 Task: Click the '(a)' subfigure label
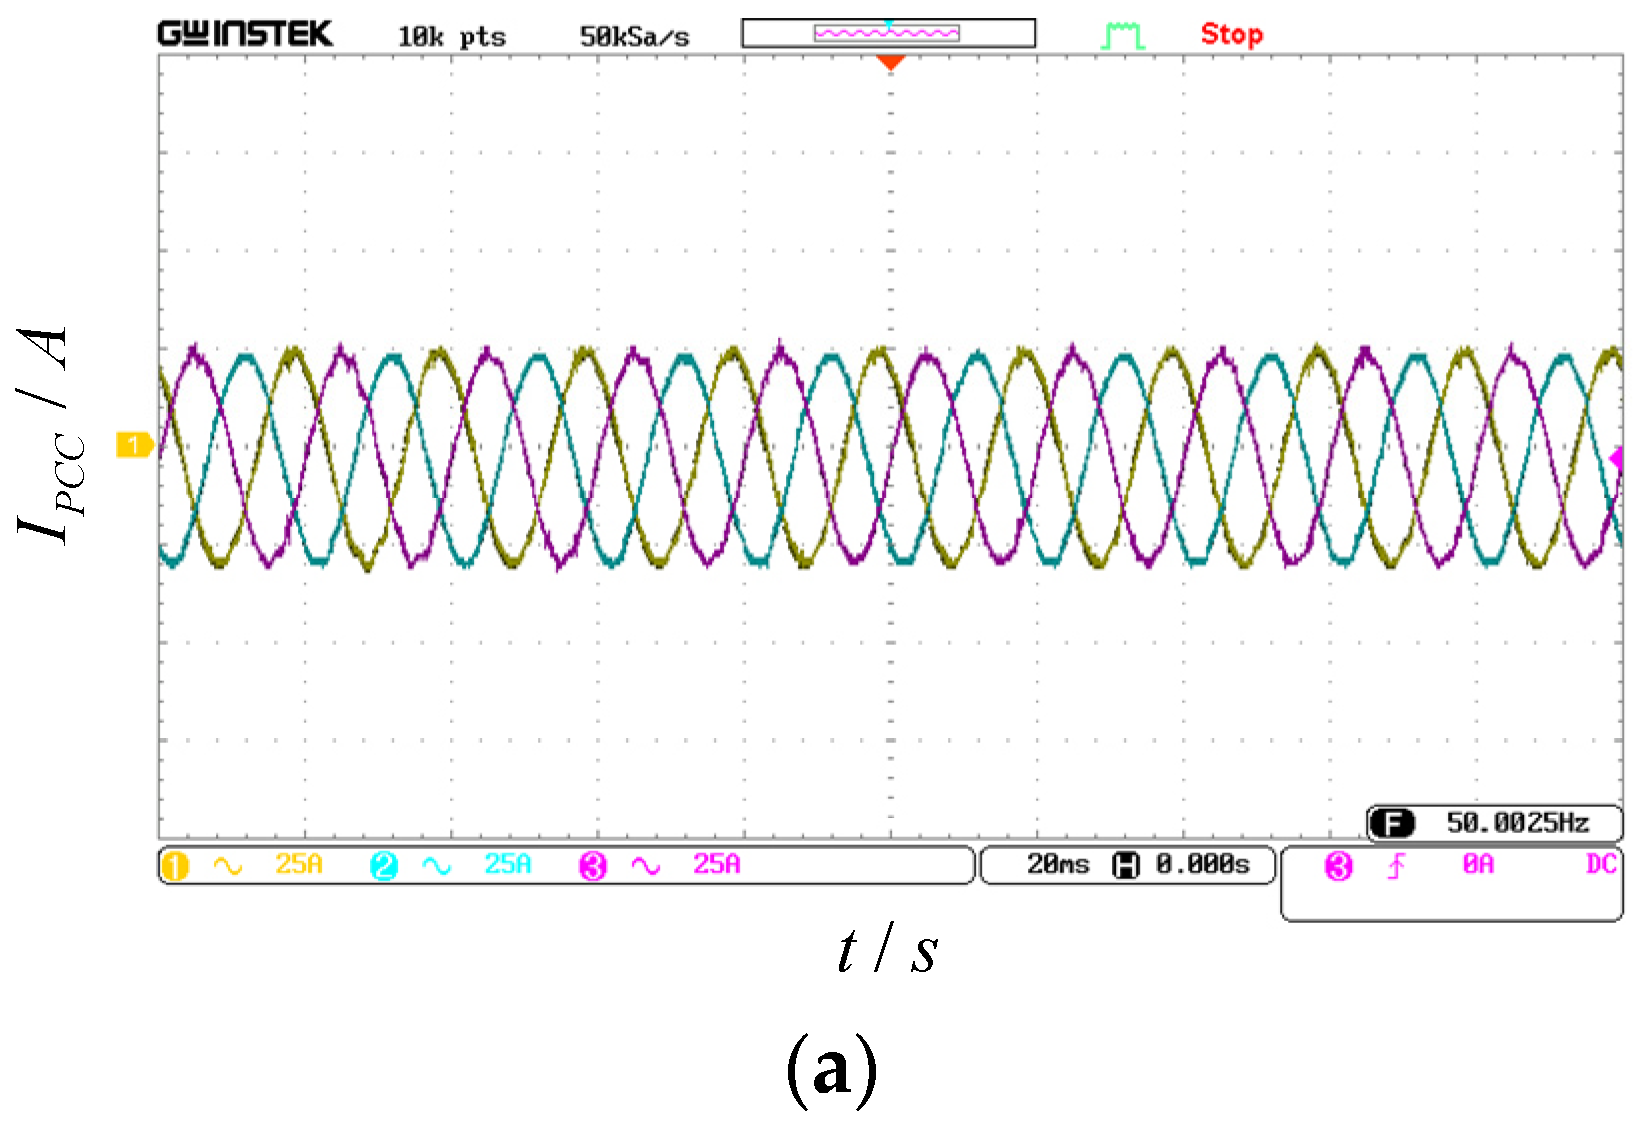coord(832,1071)
